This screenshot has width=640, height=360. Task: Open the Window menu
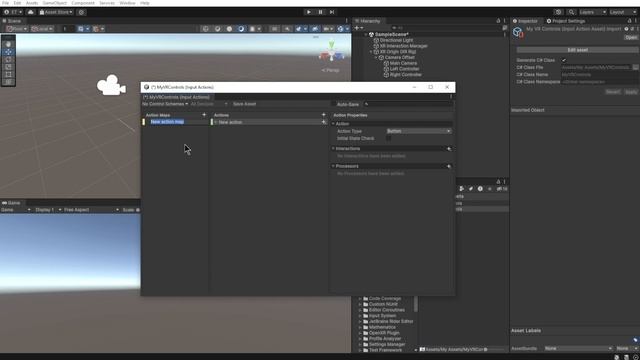click(x=127, y=3)
